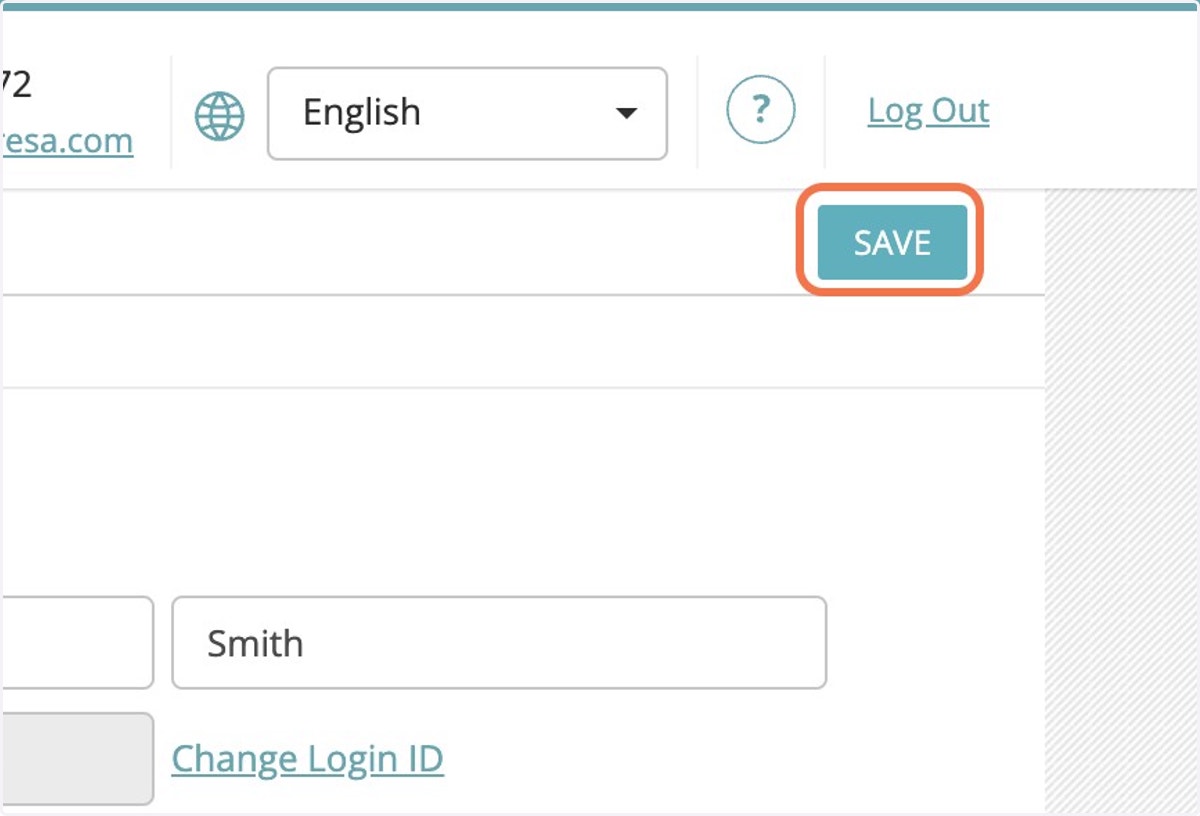Click the word English in language box
This screenshot has width=1200, height=816.
point(361,112)
